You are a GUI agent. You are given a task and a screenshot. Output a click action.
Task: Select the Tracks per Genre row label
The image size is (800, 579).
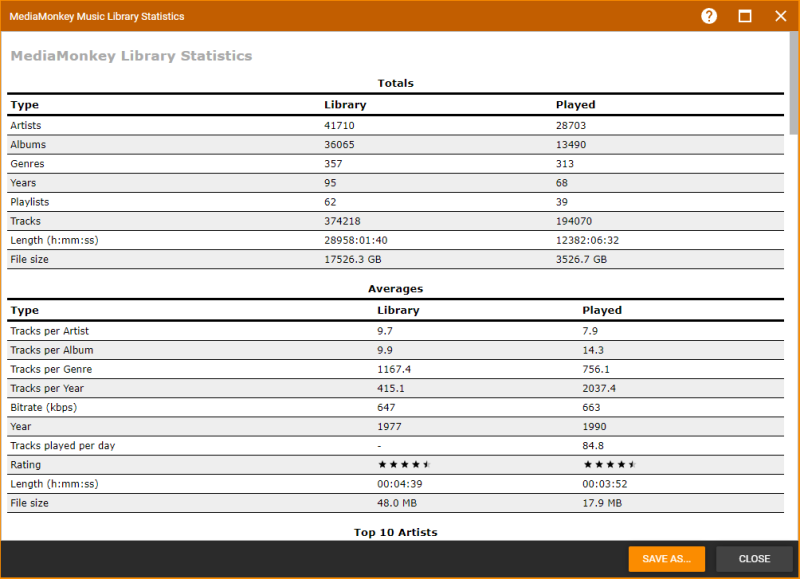click(x=51, y=370)
